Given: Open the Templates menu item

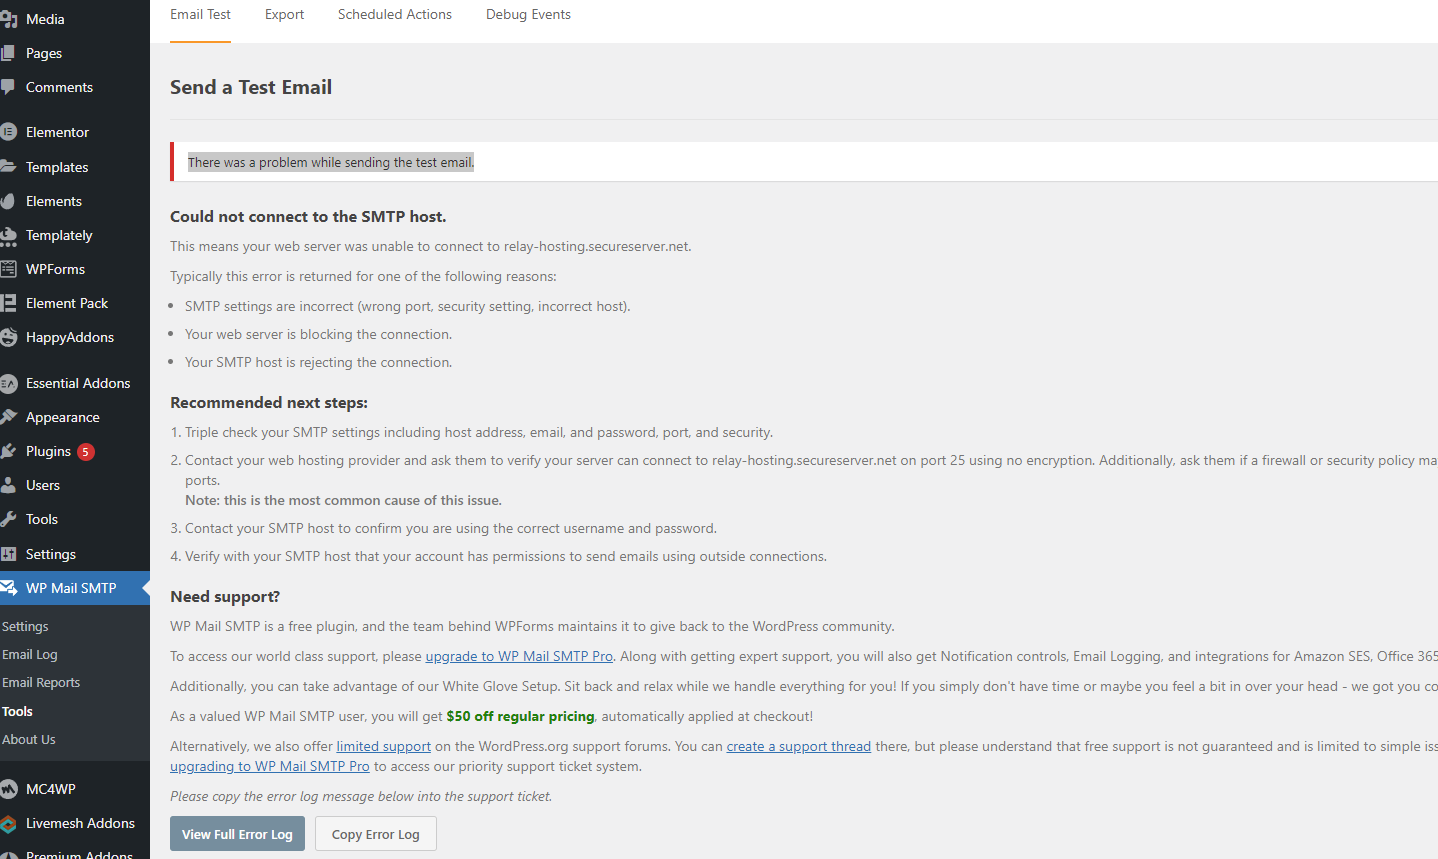Looking at the screenshot, I should coord(57,167).
